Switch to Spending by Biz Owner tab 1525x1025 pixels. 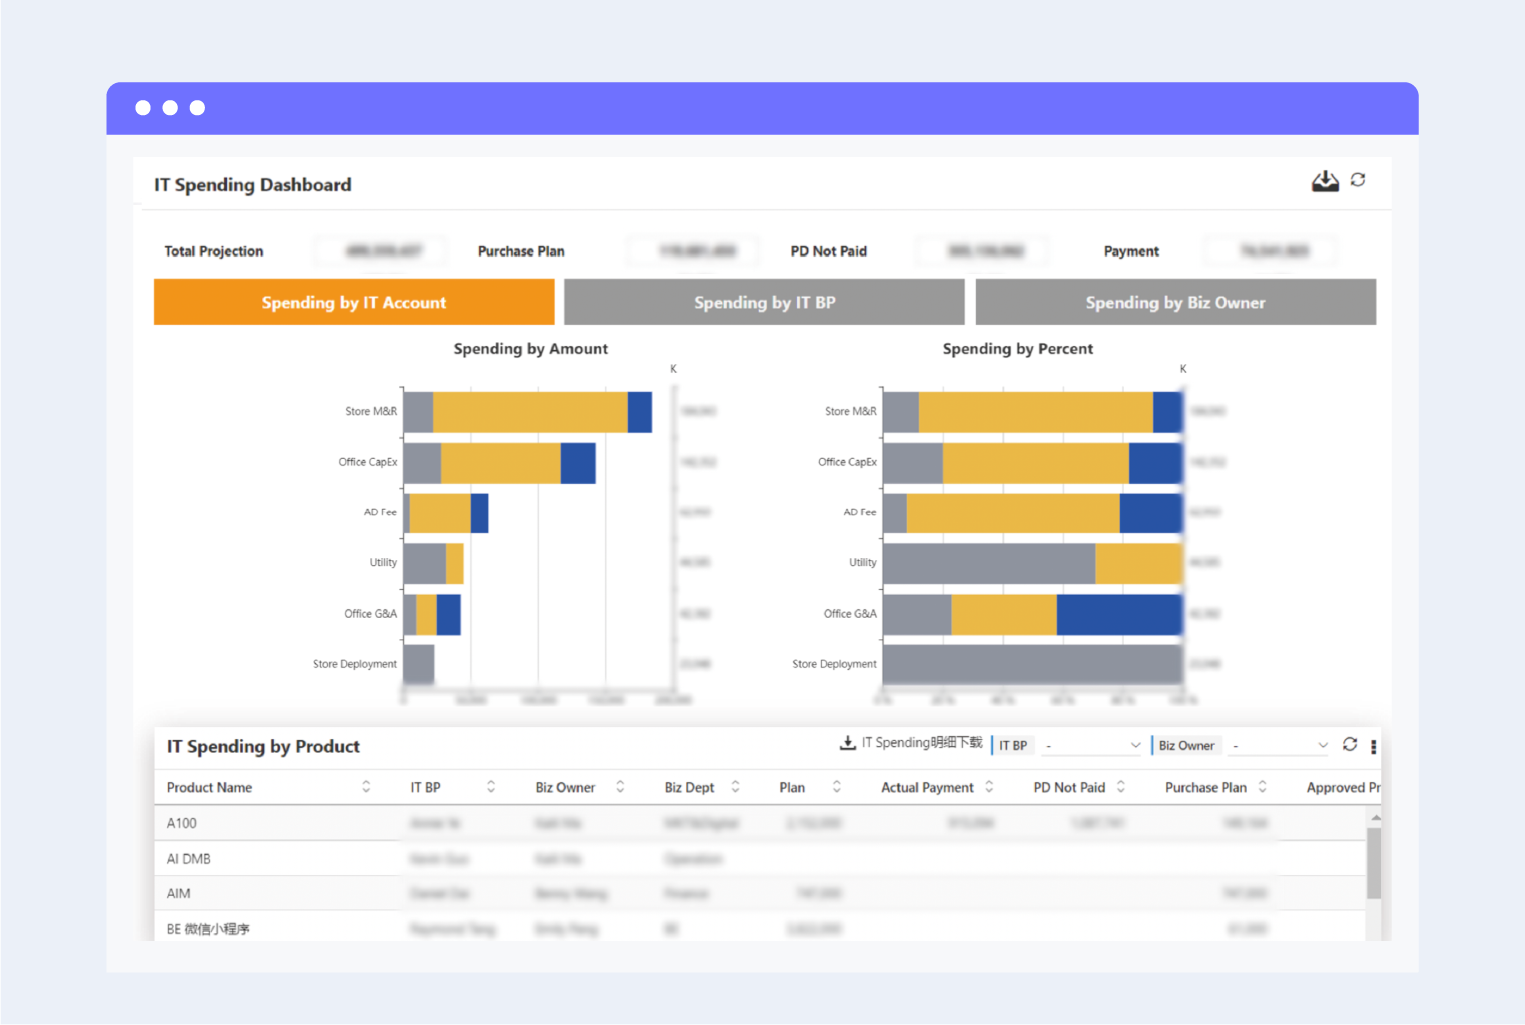pos(1175,302)
